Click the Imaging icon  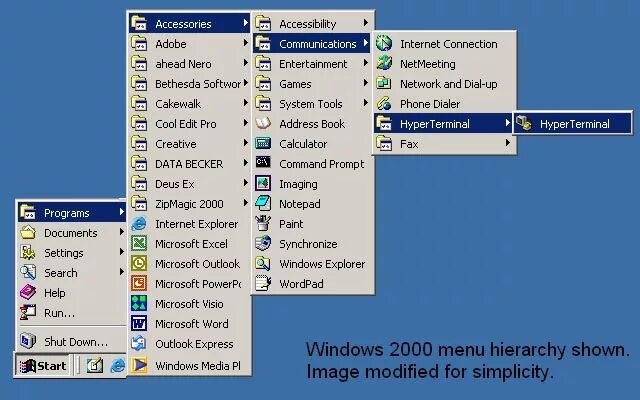263,184
